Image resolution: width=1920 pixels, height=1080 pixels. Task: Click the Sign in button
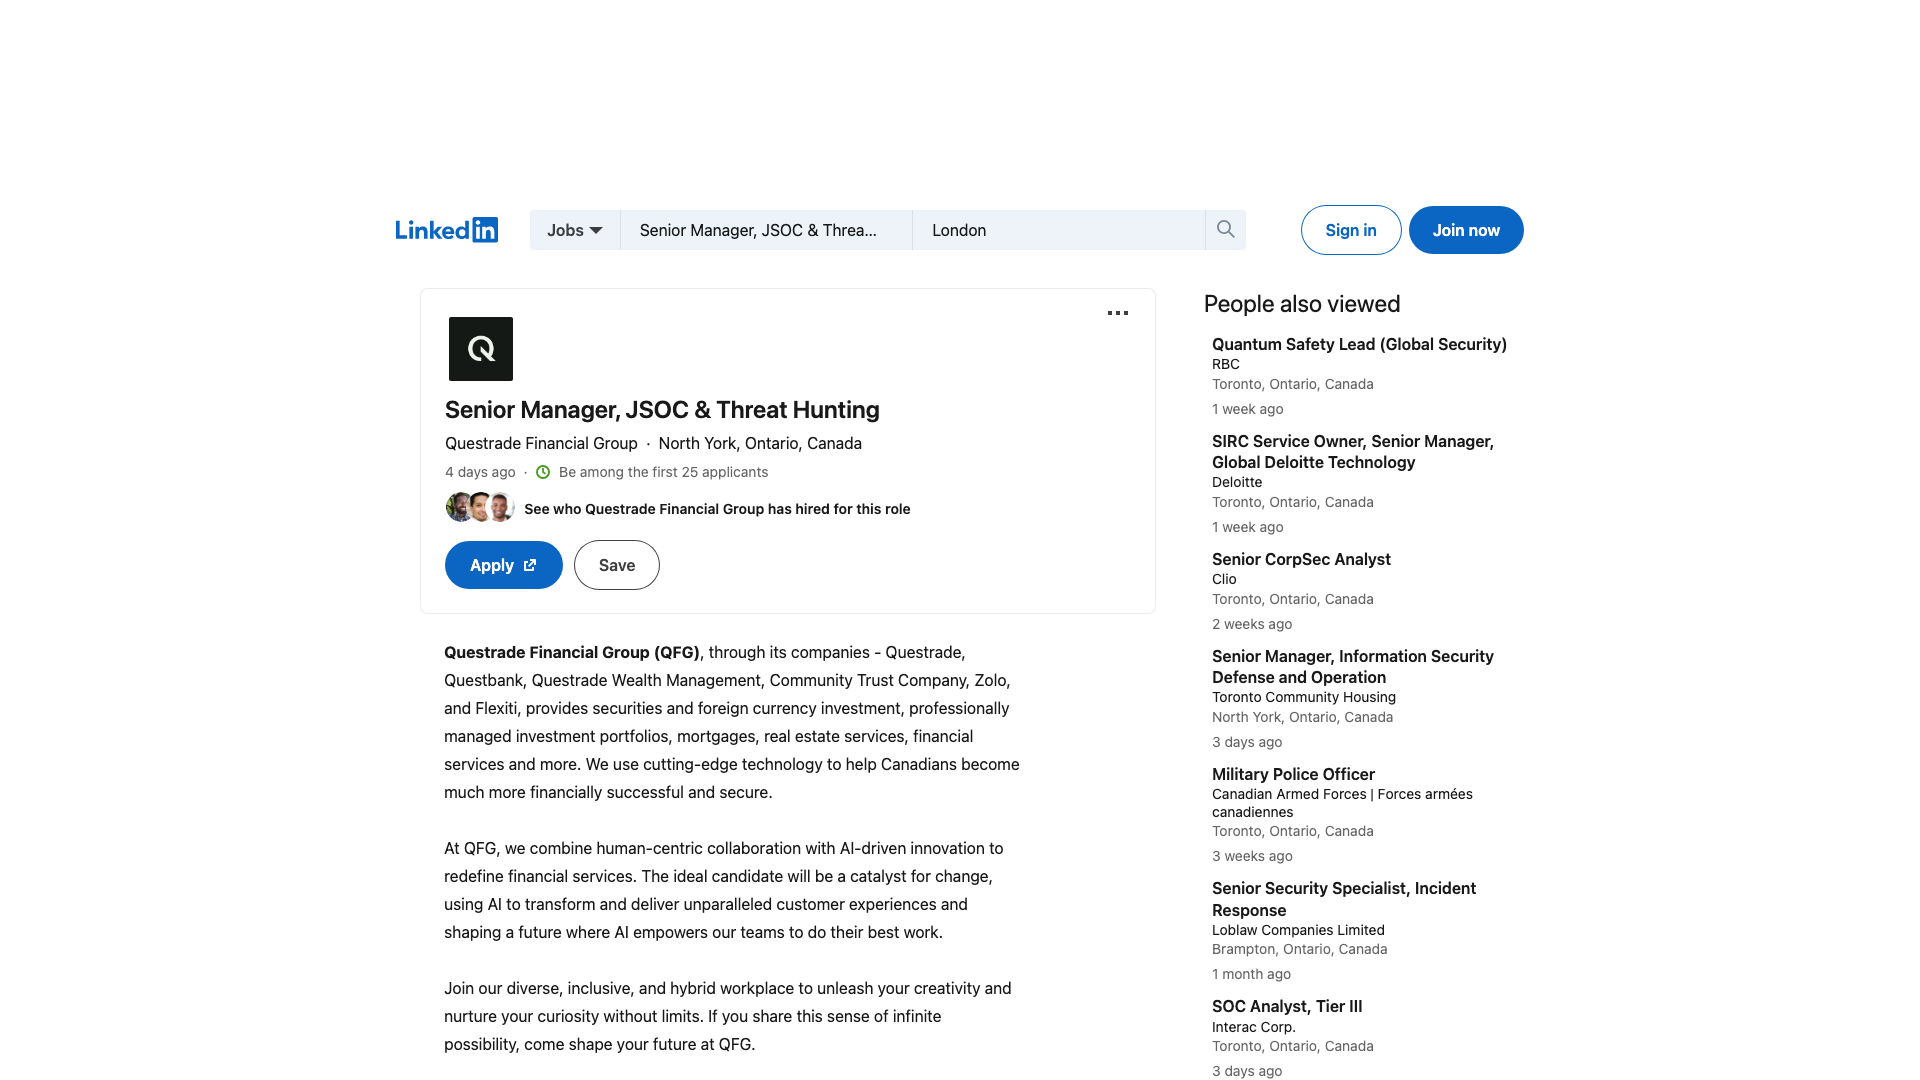click(1351, 230)
